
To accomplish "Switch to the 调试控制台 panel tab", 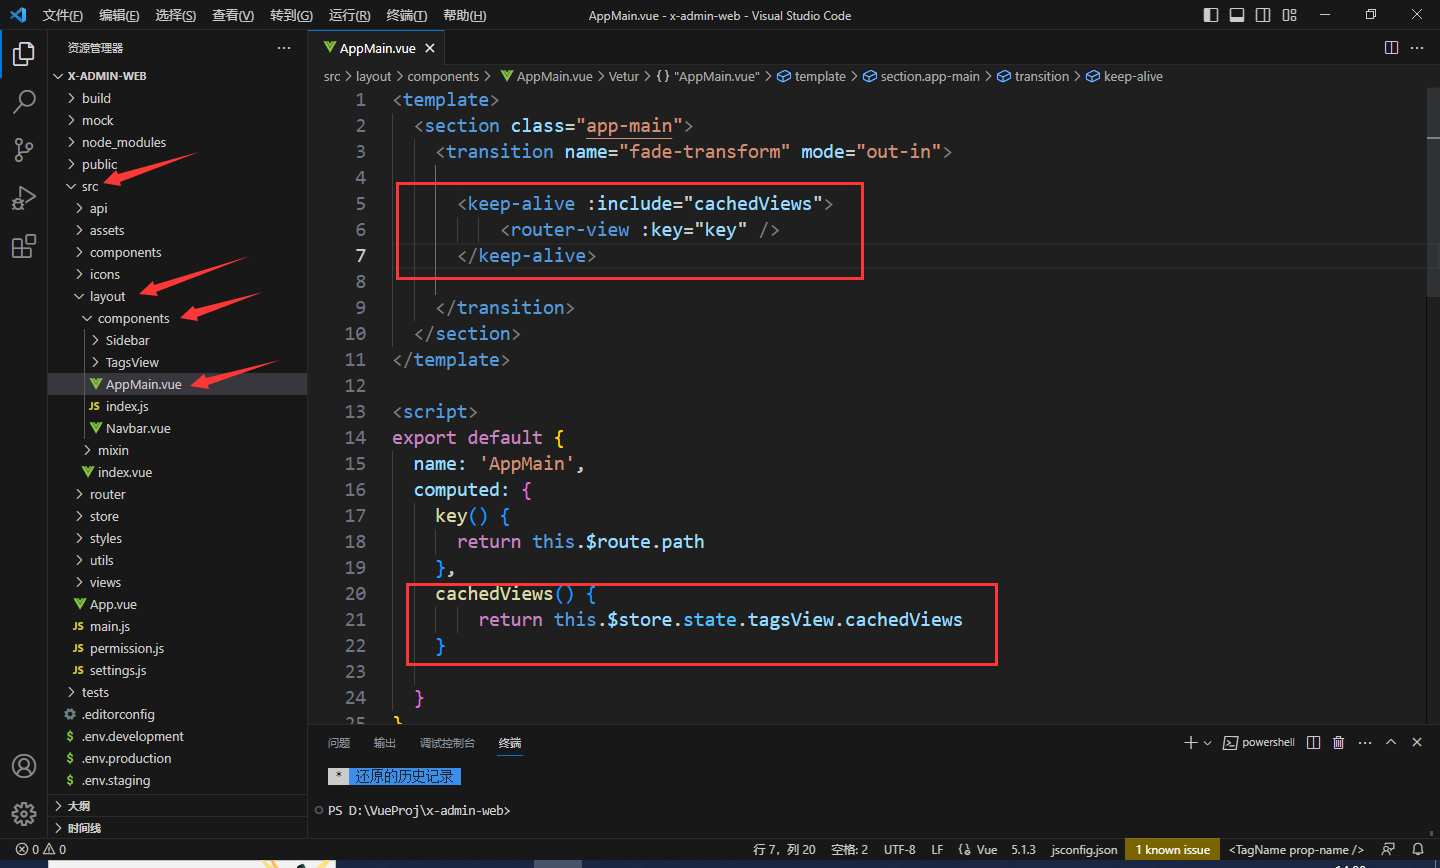I will 447,743.
